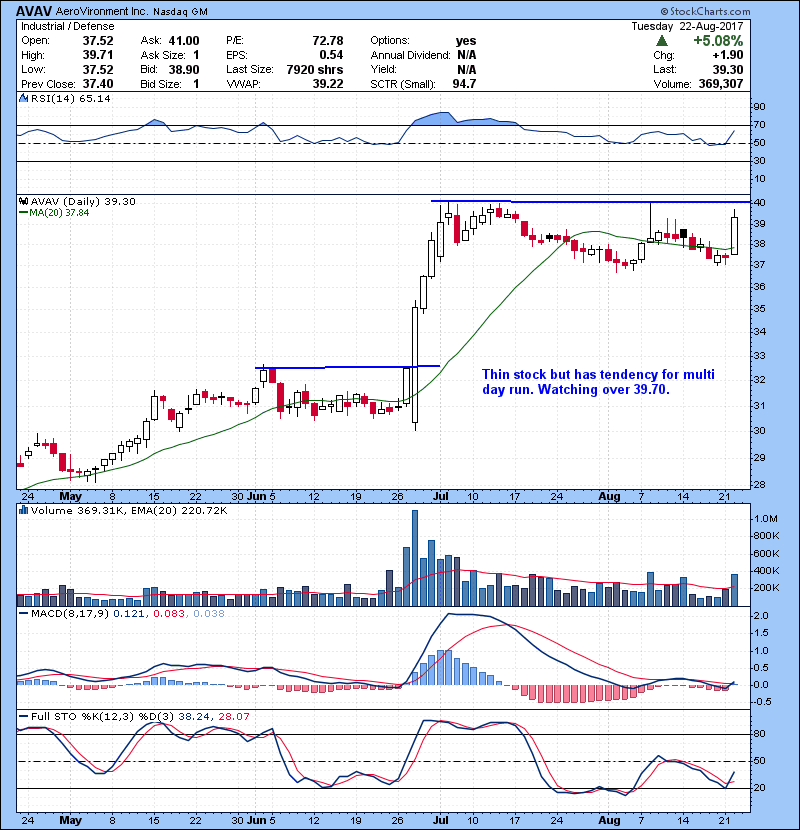Click the stochastic %D value 28.07
The height and width of the screenshot is (830, 800).
[233, 717]
